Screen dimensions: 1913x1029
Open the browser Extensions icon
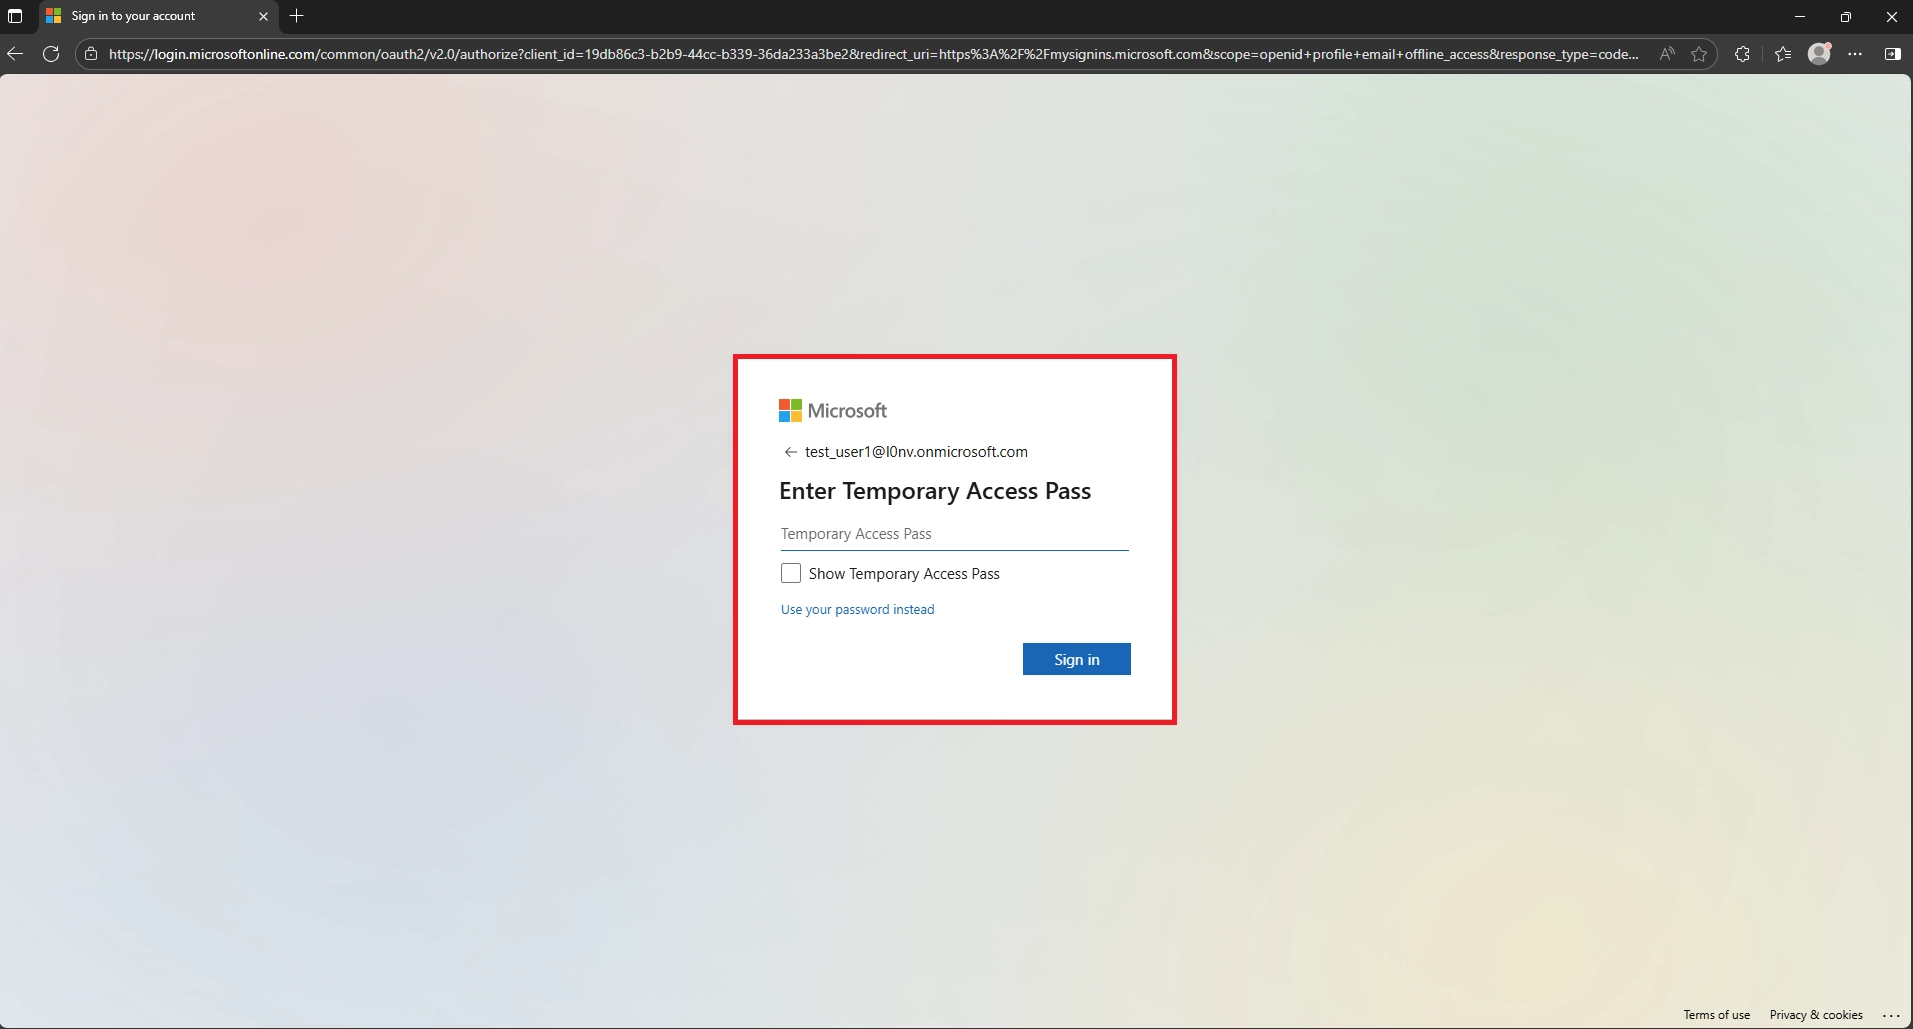1742,54
